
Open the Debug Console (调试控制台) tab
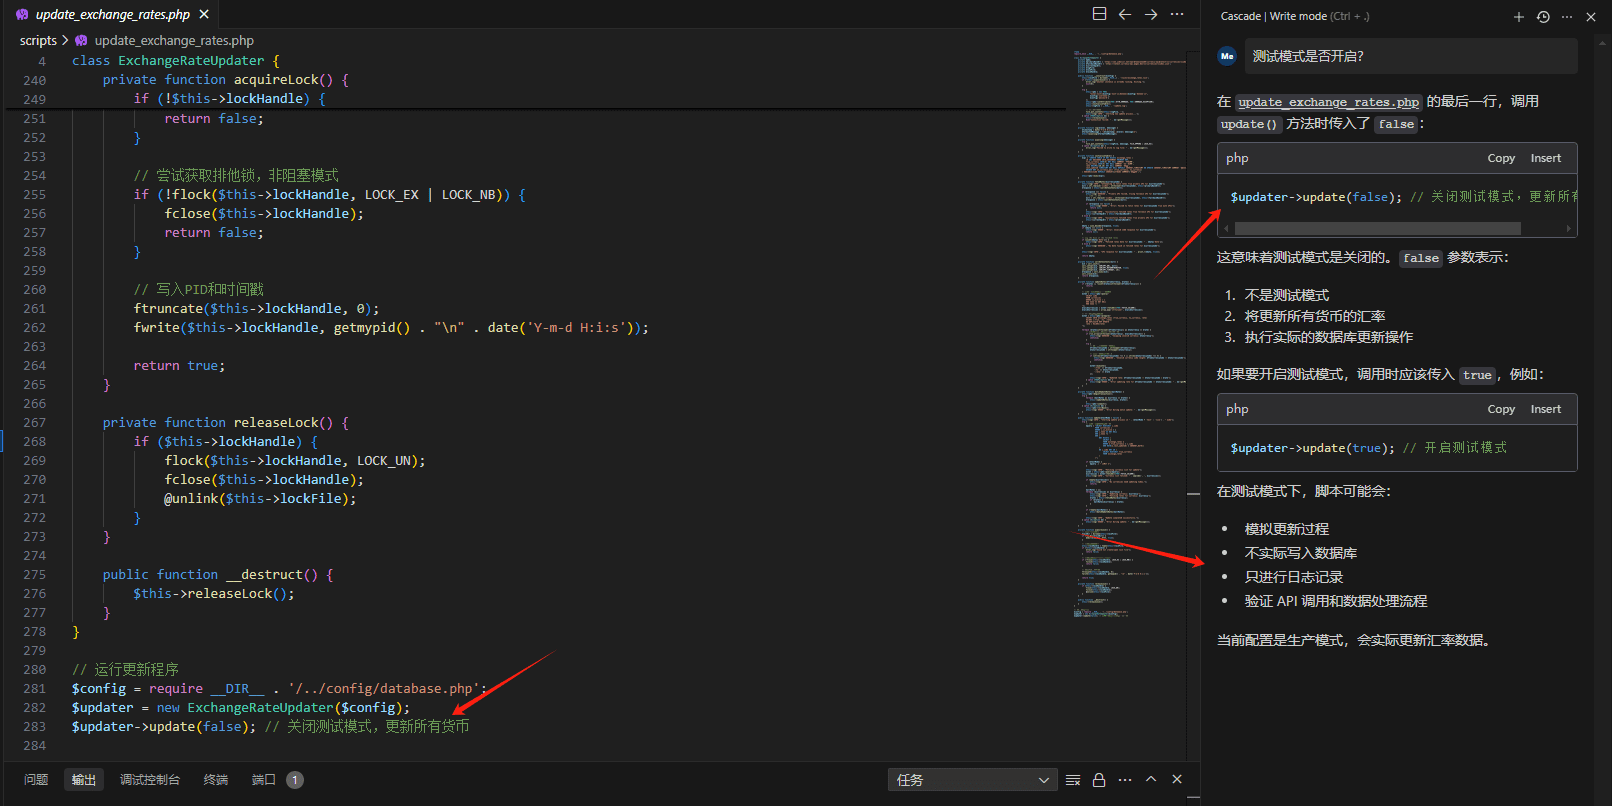(150, 780)
